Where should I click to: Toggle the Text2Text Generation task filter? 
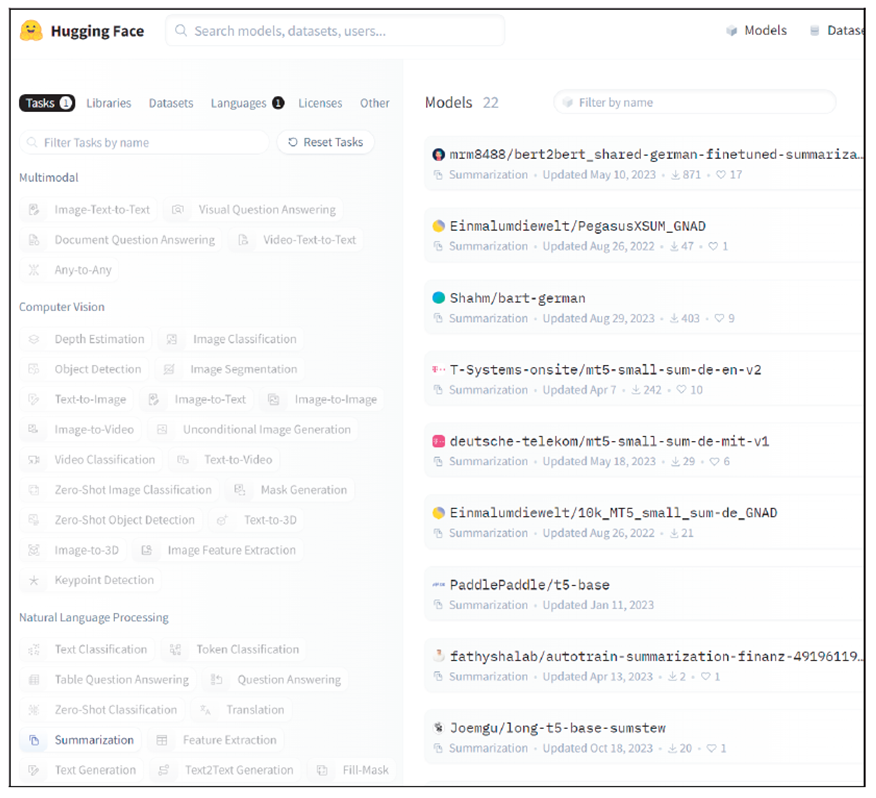click(x=226, y=770)
